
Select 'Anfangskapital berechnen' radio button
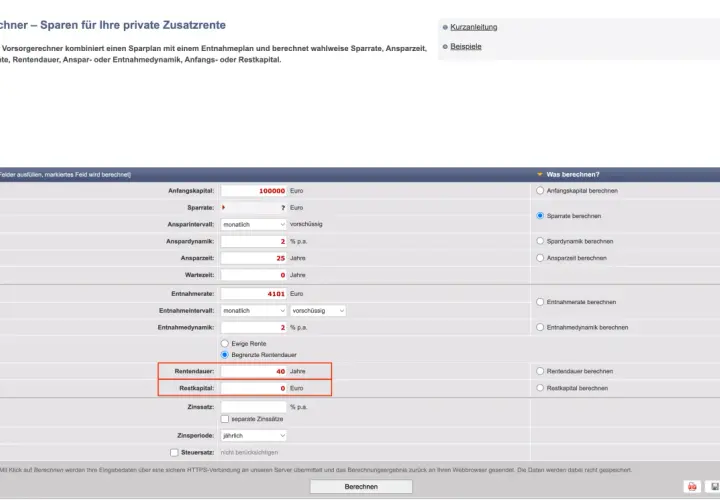pyautogui.click(x=540, y=191)
